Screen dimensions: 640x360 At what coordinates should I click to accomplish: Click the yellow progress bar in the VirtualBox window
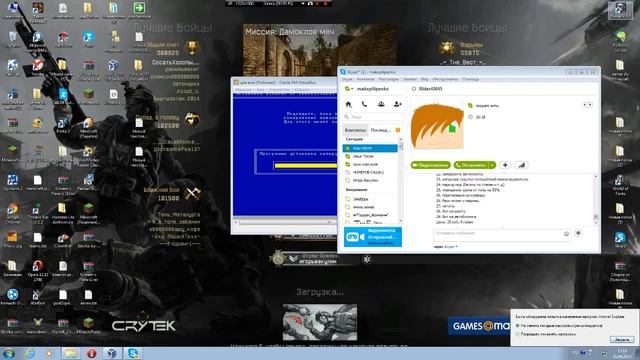tap(305, 165)
